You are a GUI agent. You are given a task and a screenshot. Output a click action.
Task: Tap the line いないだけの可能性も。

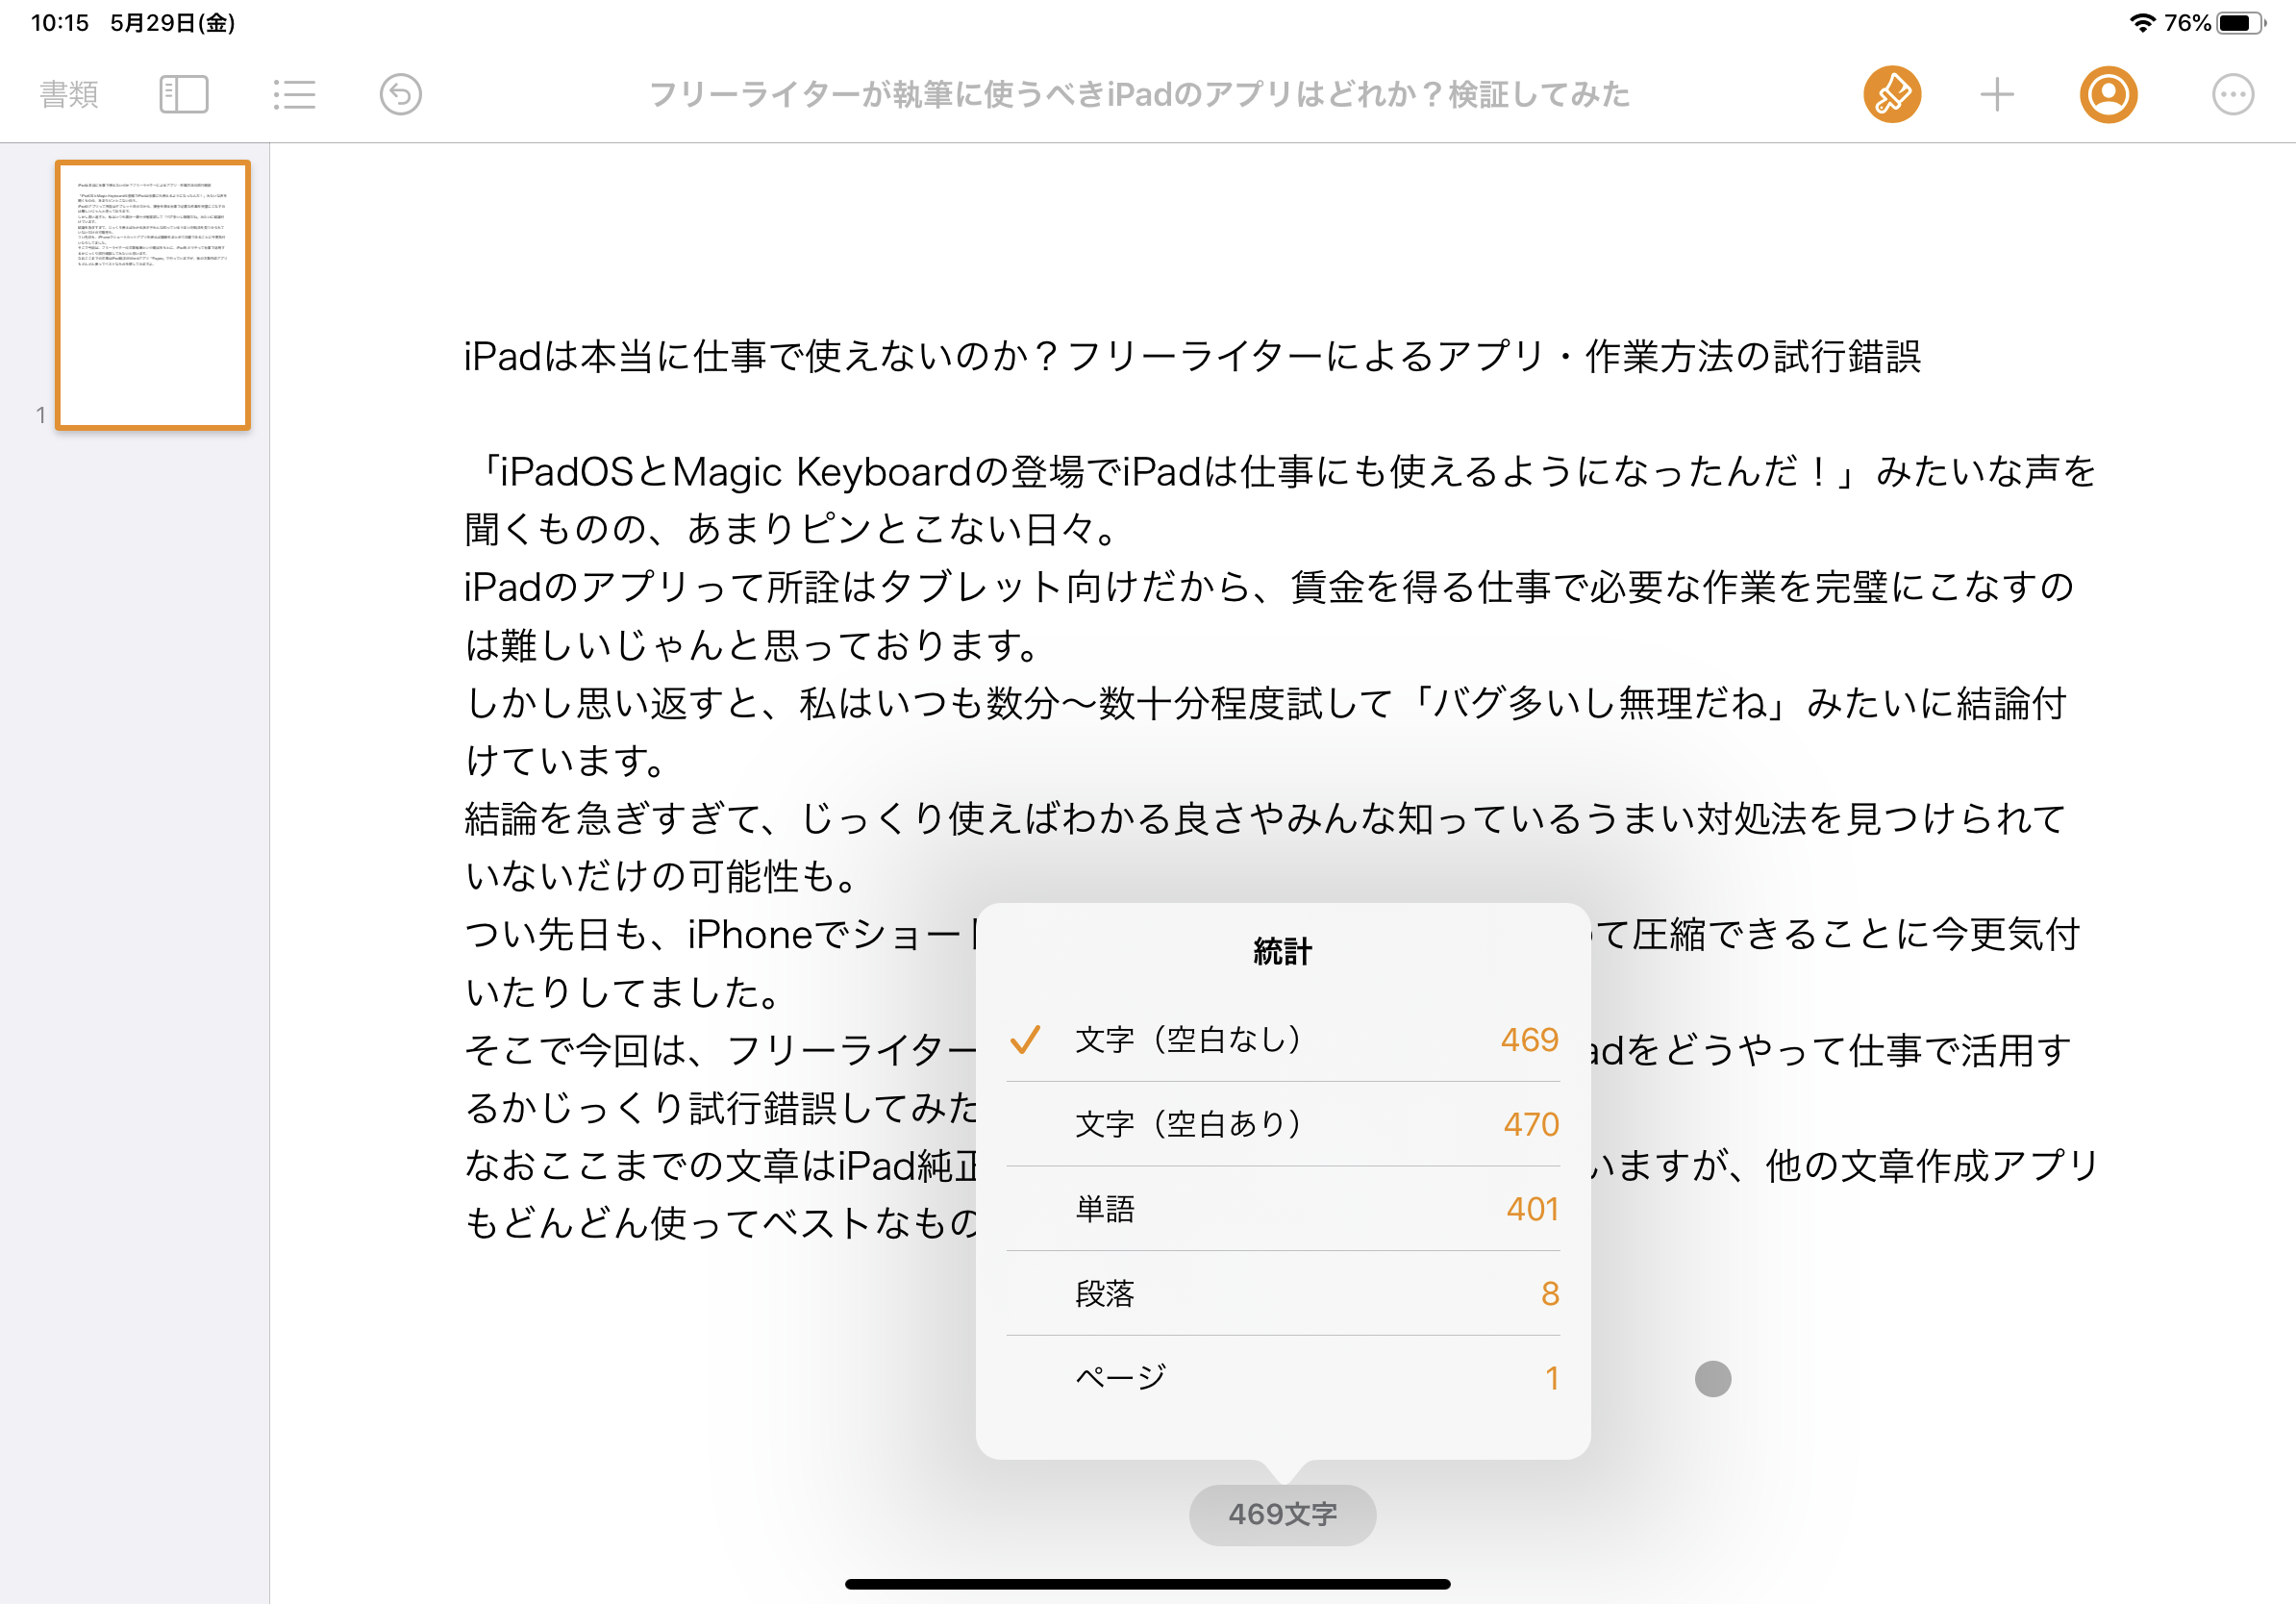[x=662, y=876]
